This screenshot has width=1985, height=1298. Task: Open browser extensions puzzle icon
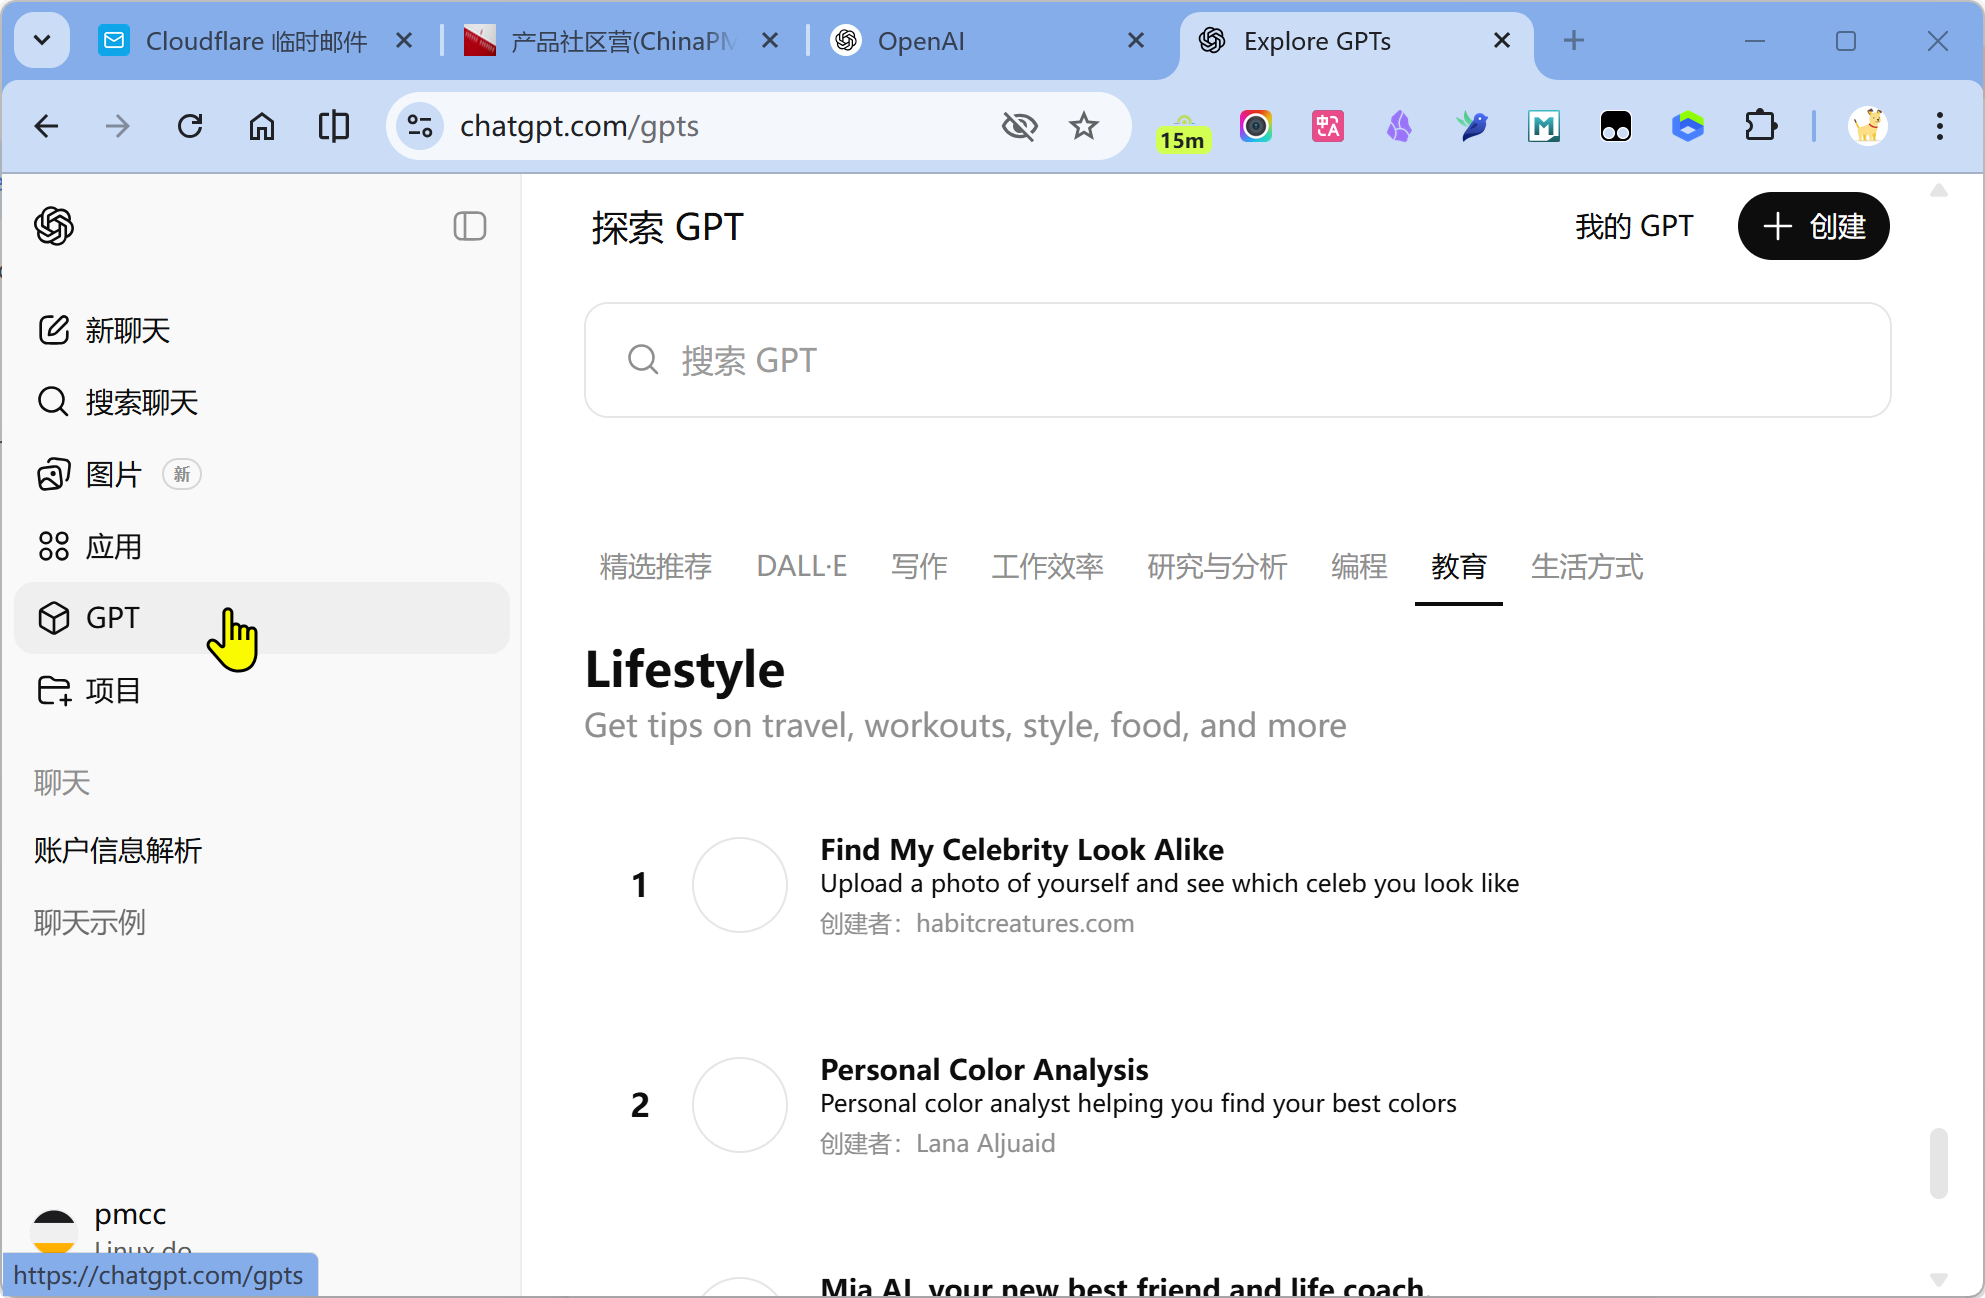(x=1760, y=126)
